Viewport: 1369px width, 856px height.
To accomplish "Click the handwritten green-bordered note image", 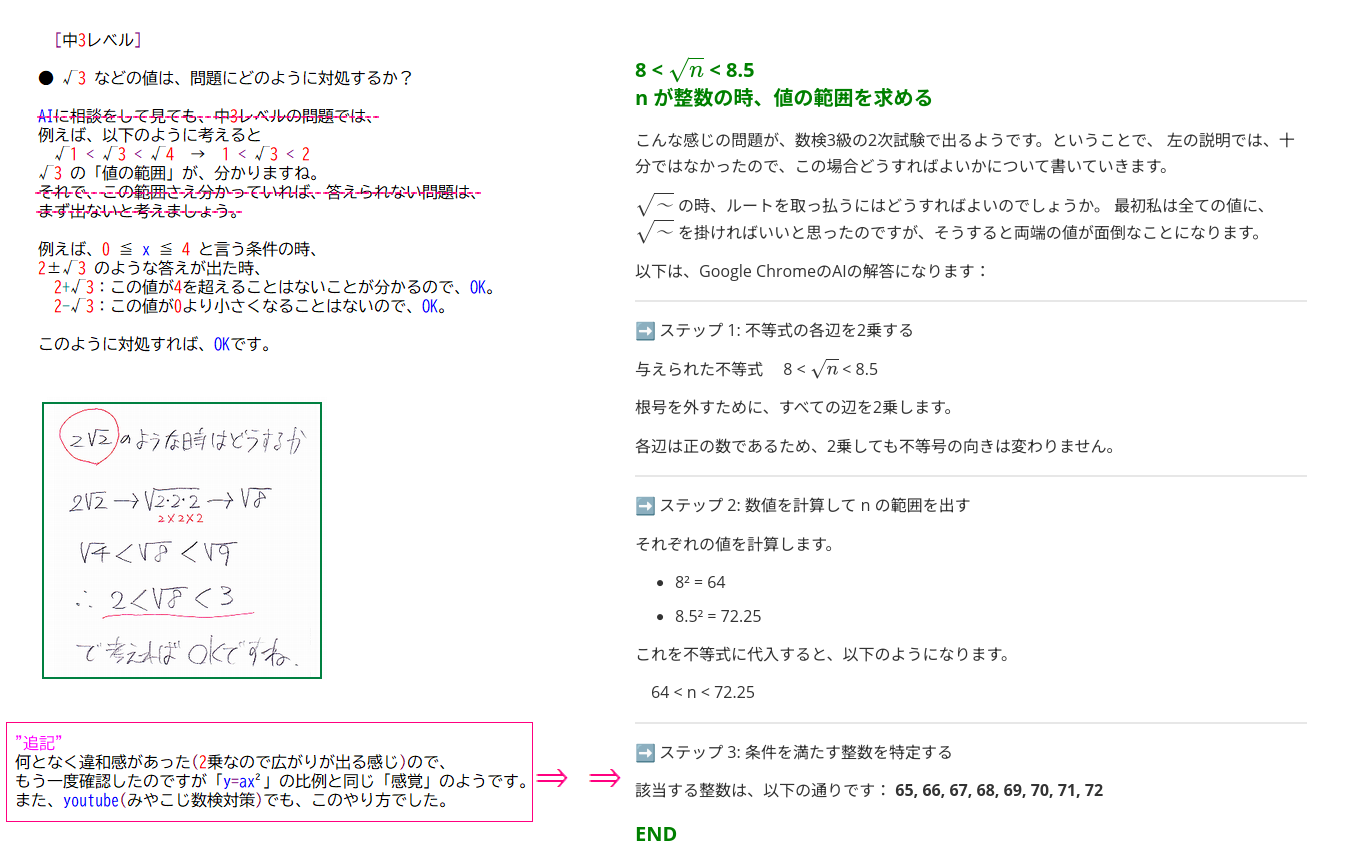I will pyautogui.click(x=180, y=540).
